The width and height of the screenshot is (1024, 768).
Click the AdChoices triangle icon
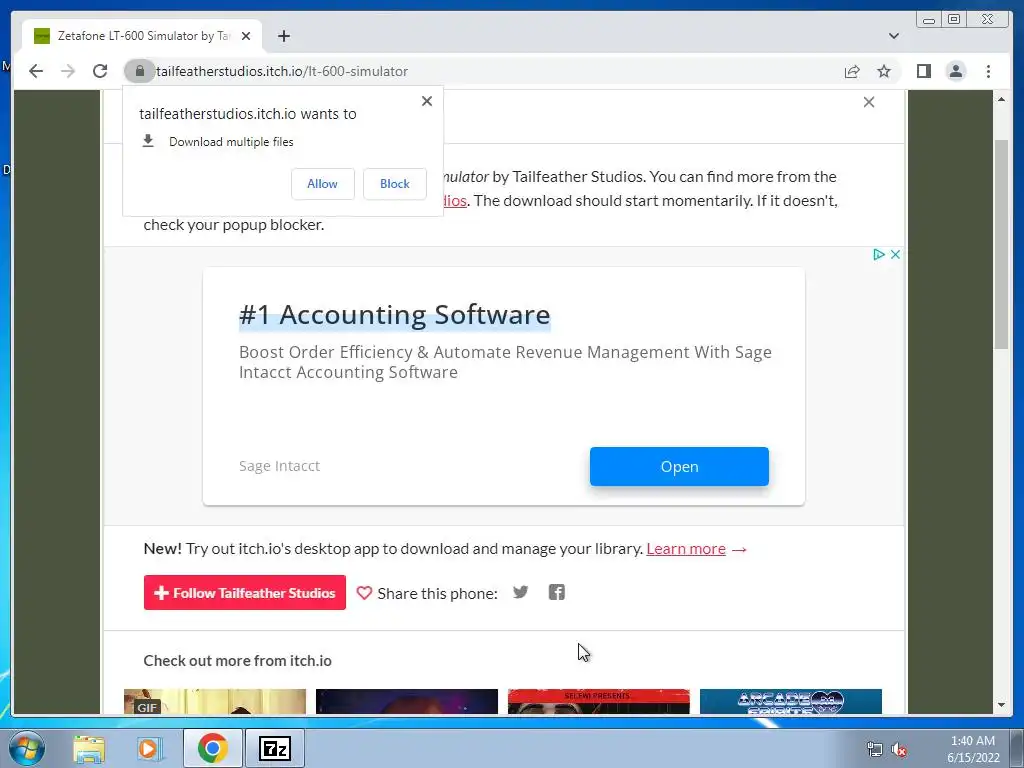point(878,254)
